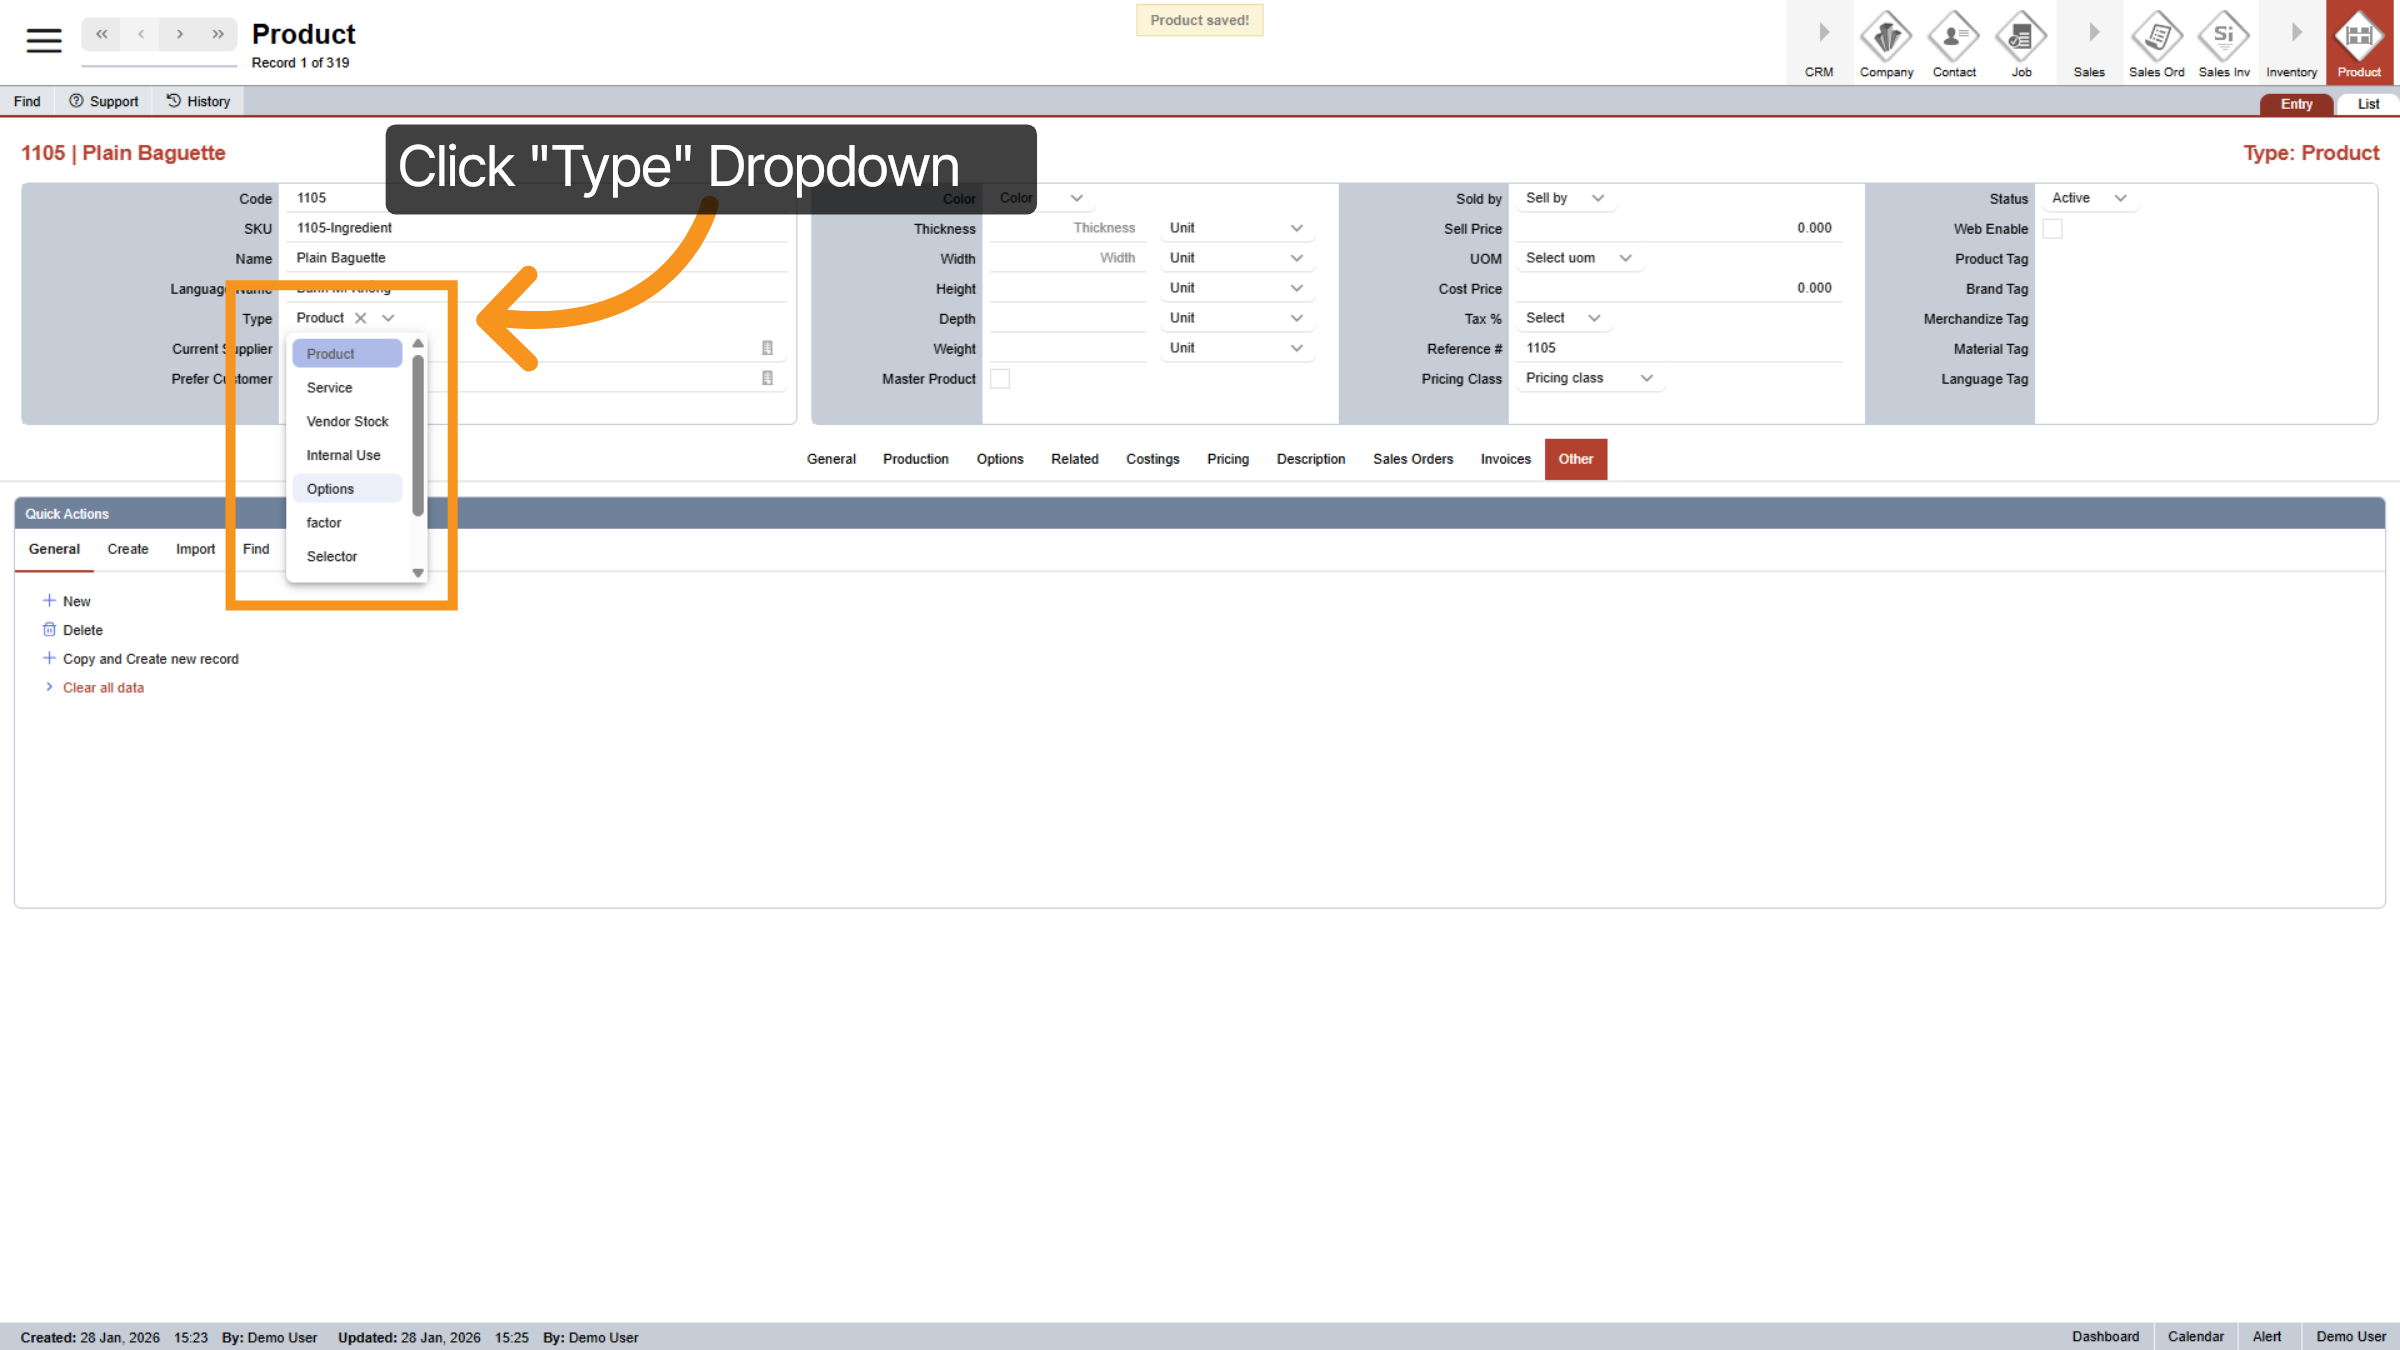Go to the first record
The height and width of the screenshot is (1350, 2400).
[x=102, y=34]
